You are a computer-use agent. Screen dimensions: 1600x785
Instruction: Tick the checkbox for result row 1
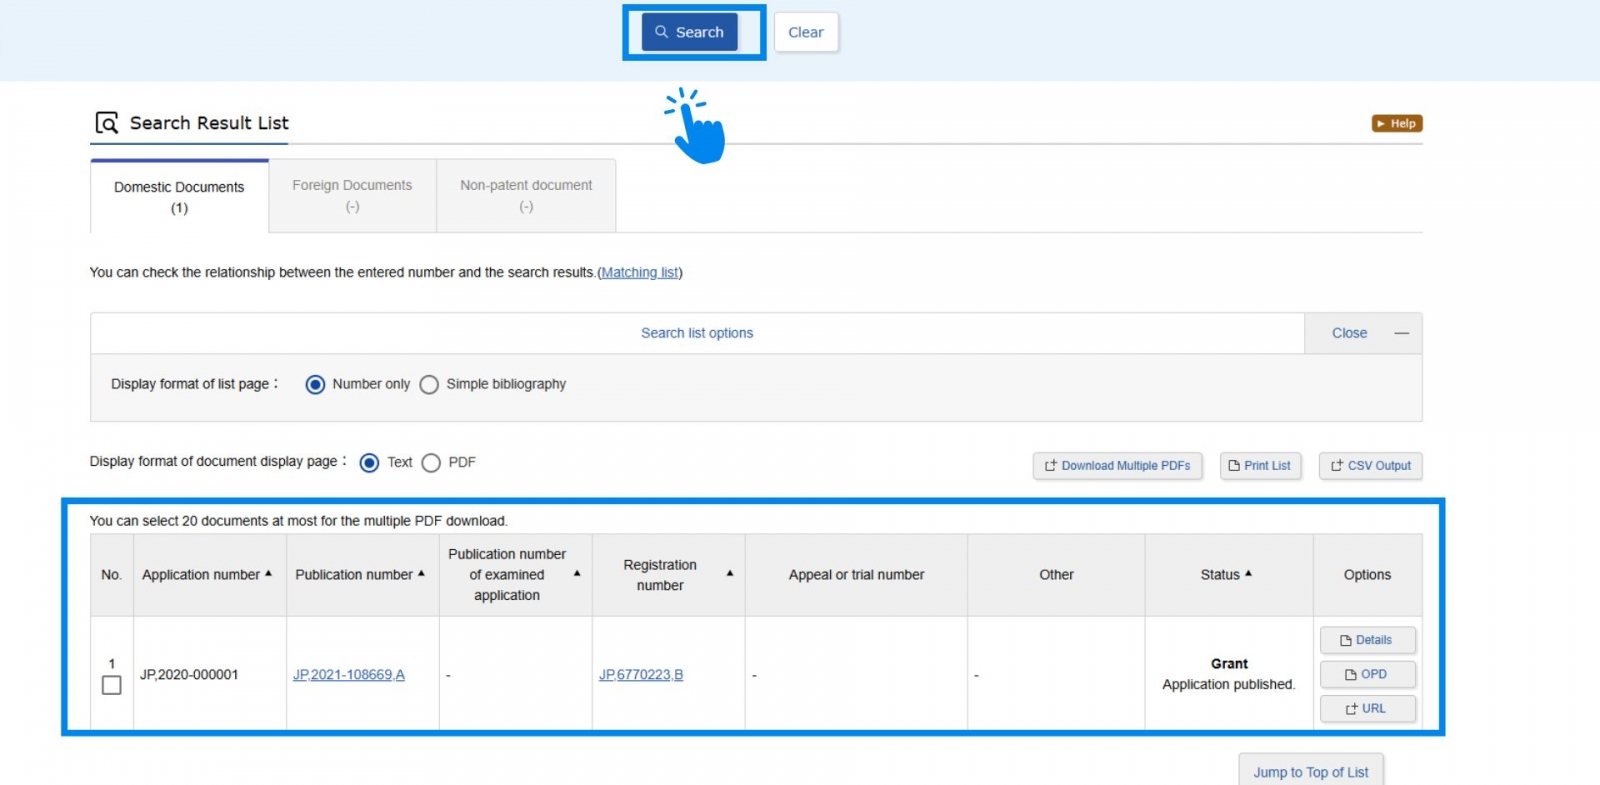(112, 686)
